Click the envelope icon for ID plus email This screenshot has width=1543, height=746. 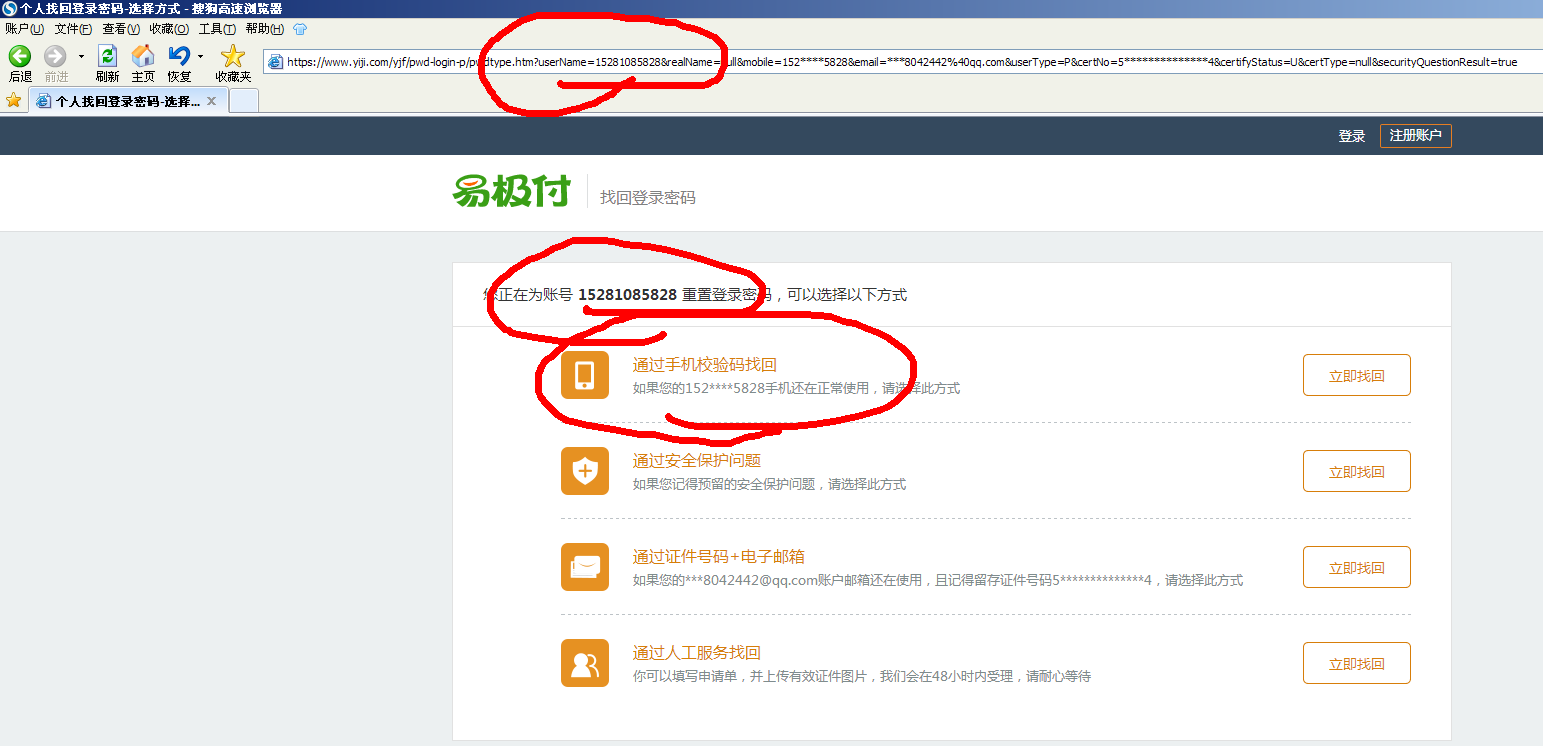click(x=585, y=567)
